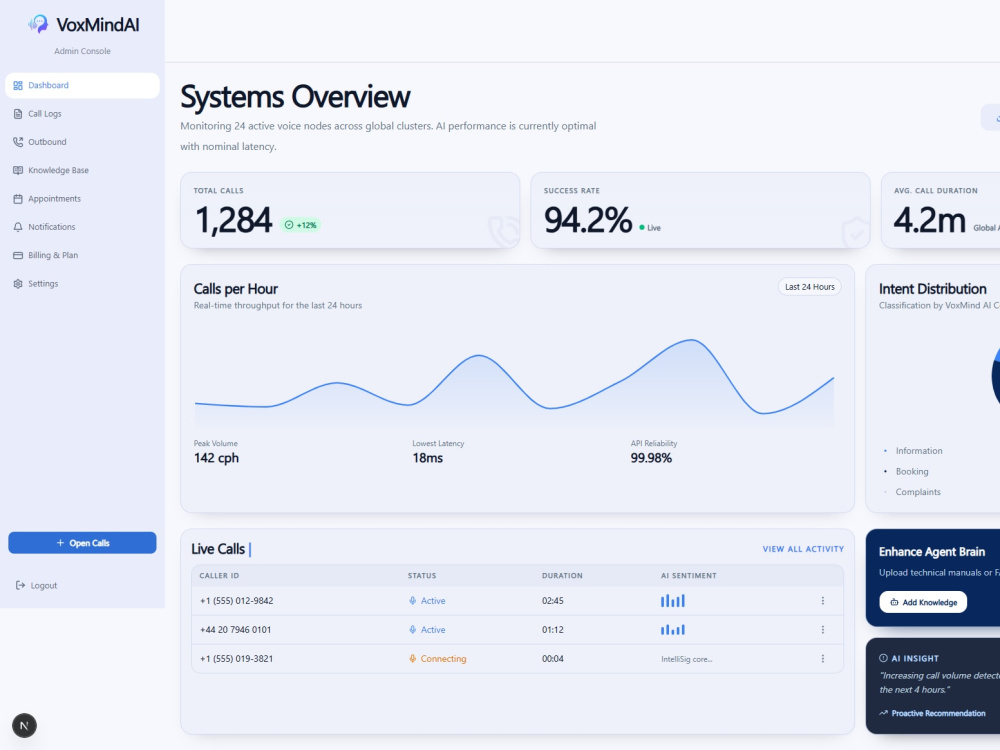Click caller ID +1 (555) 012-9842
1000x750 pixels.
pos(237,601)
